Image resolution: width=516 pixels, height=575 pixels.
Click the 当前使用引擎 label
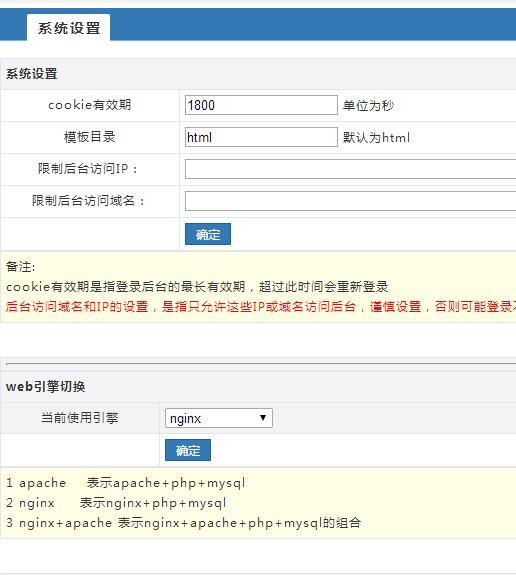coord(80,418)
